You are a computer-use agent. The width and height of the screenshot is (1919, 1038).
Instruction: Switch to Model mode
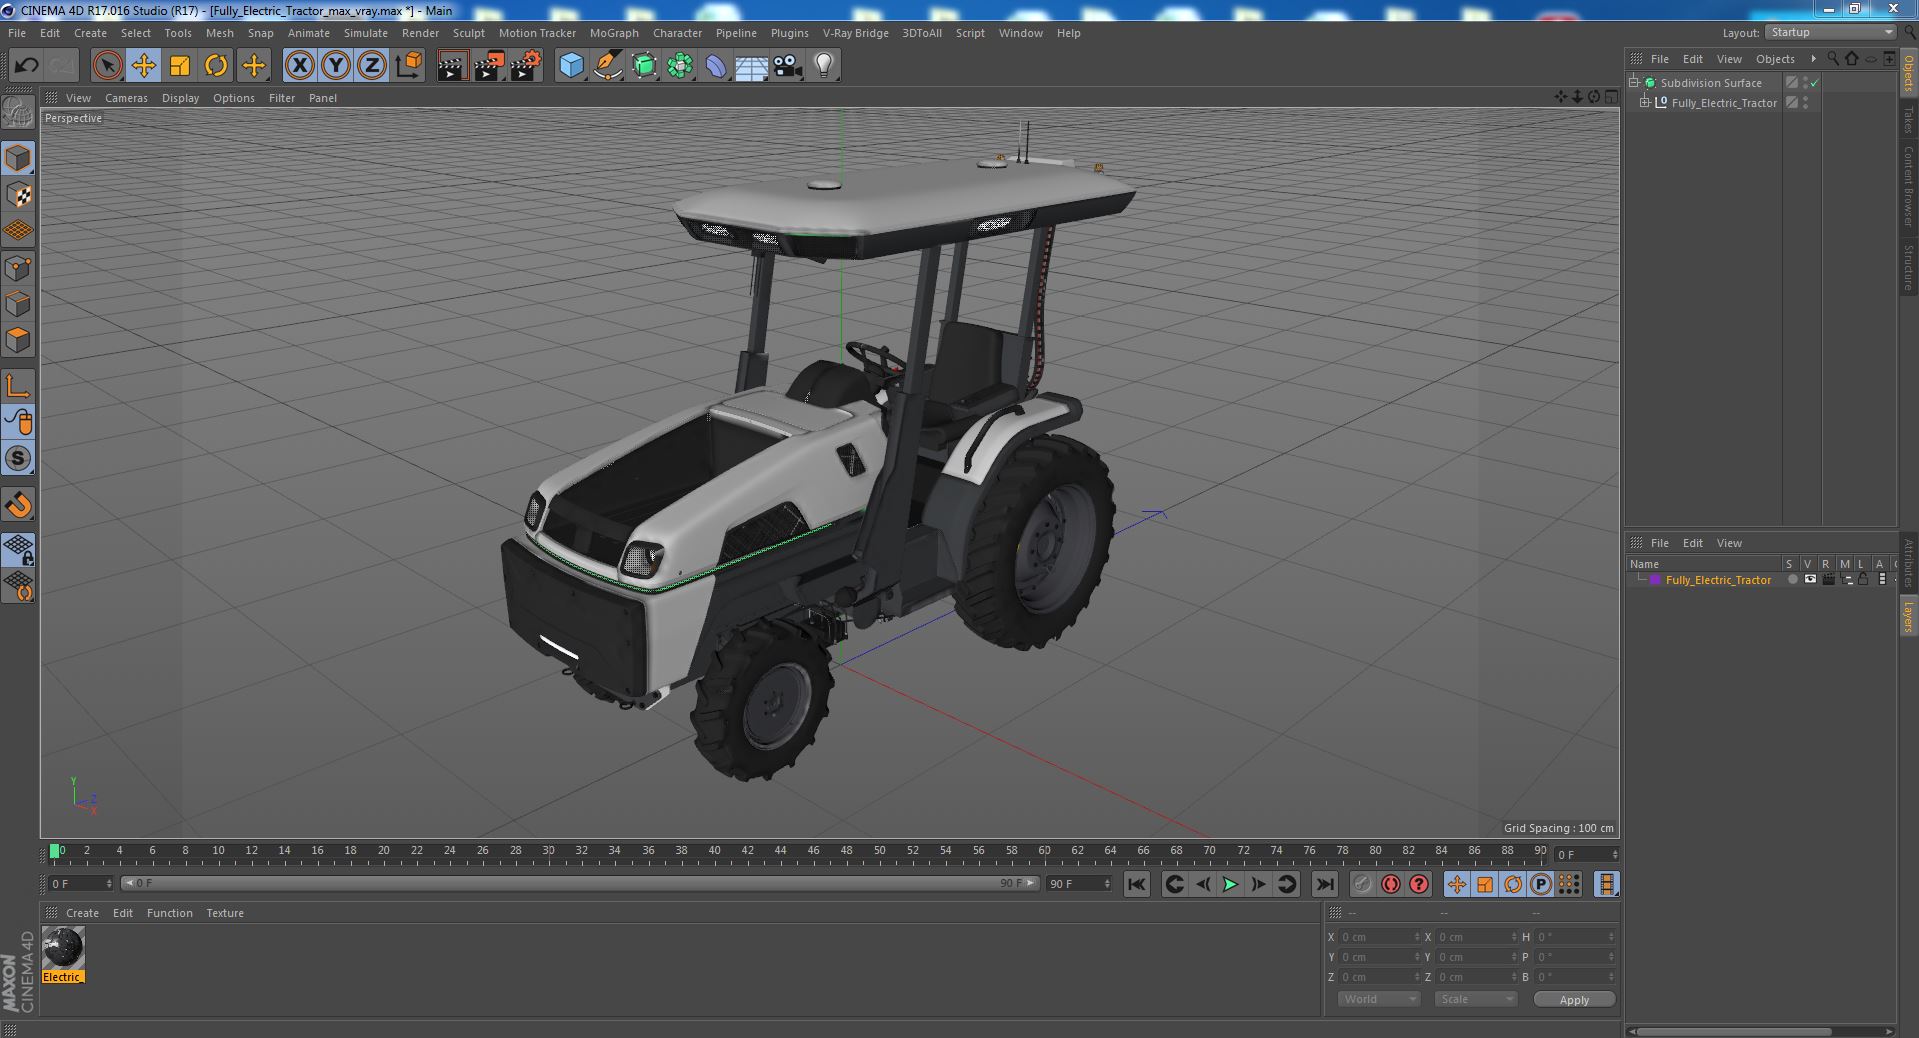18,158
